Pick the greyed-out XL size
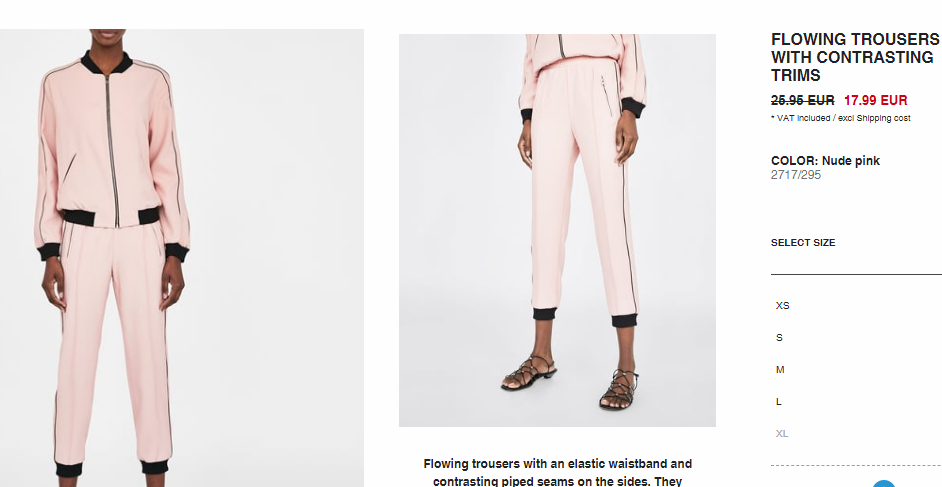 pos(782,433)
